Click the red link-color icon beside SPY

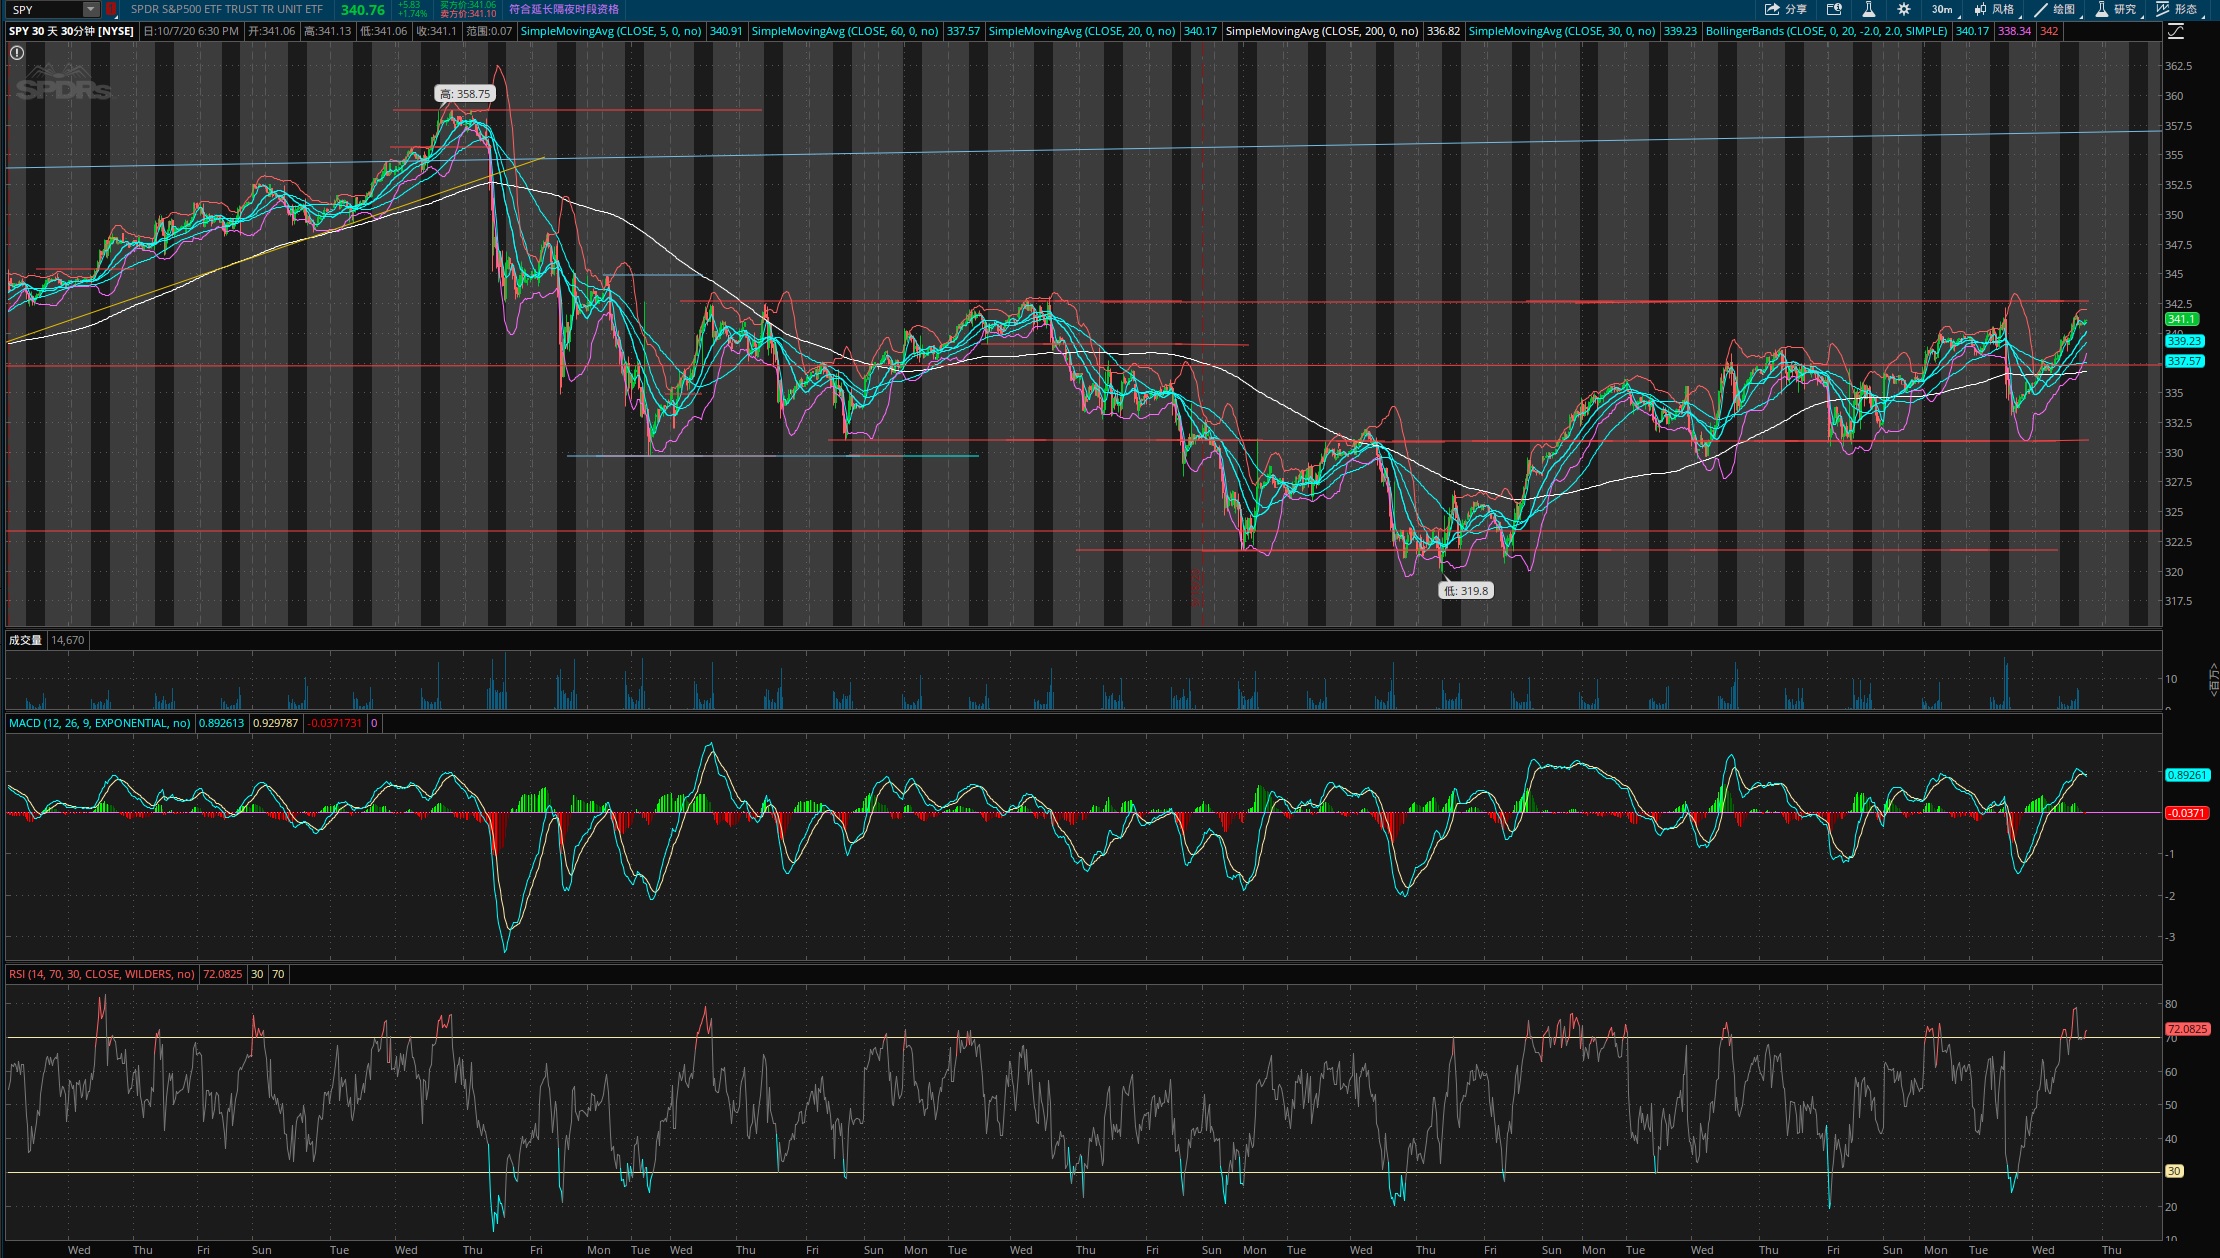[111, 9]
